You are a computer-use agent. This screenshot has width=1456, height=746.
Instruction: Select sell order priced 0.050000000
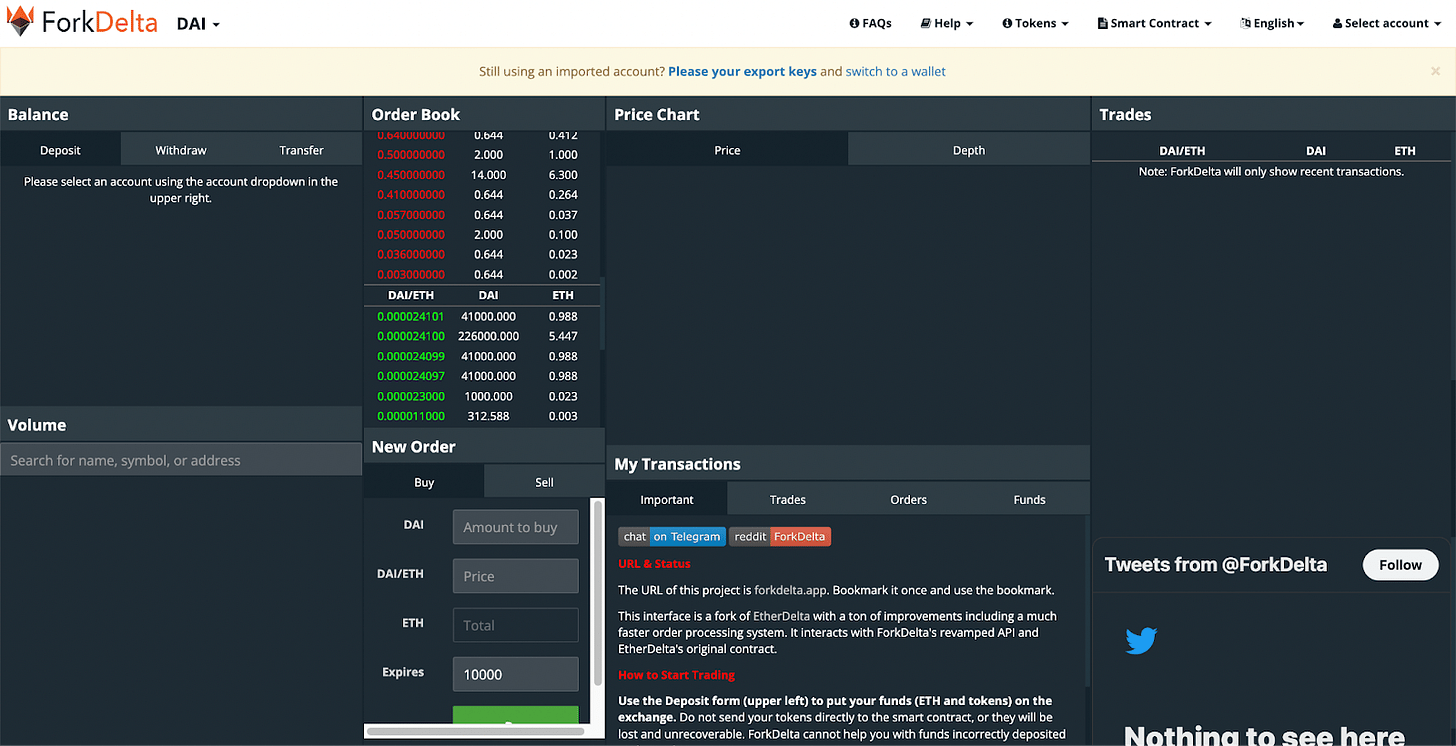(482, 235)
